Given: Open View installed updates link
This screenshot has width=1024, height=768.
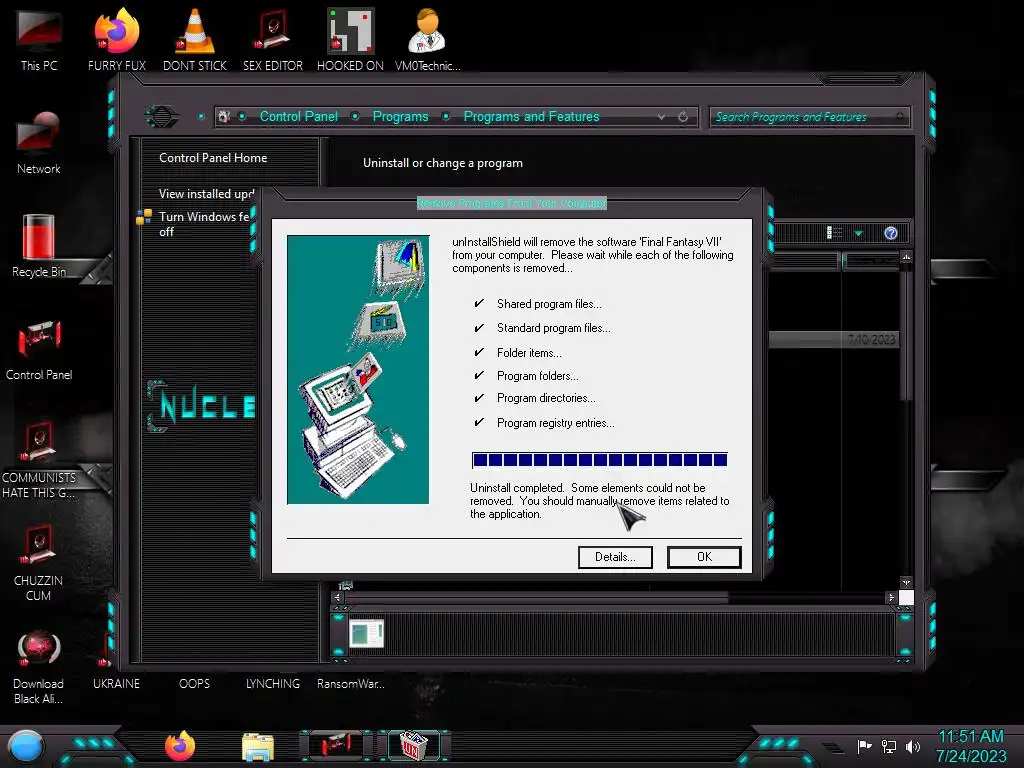Looking at the screenshot, I should tap(206, 193).
